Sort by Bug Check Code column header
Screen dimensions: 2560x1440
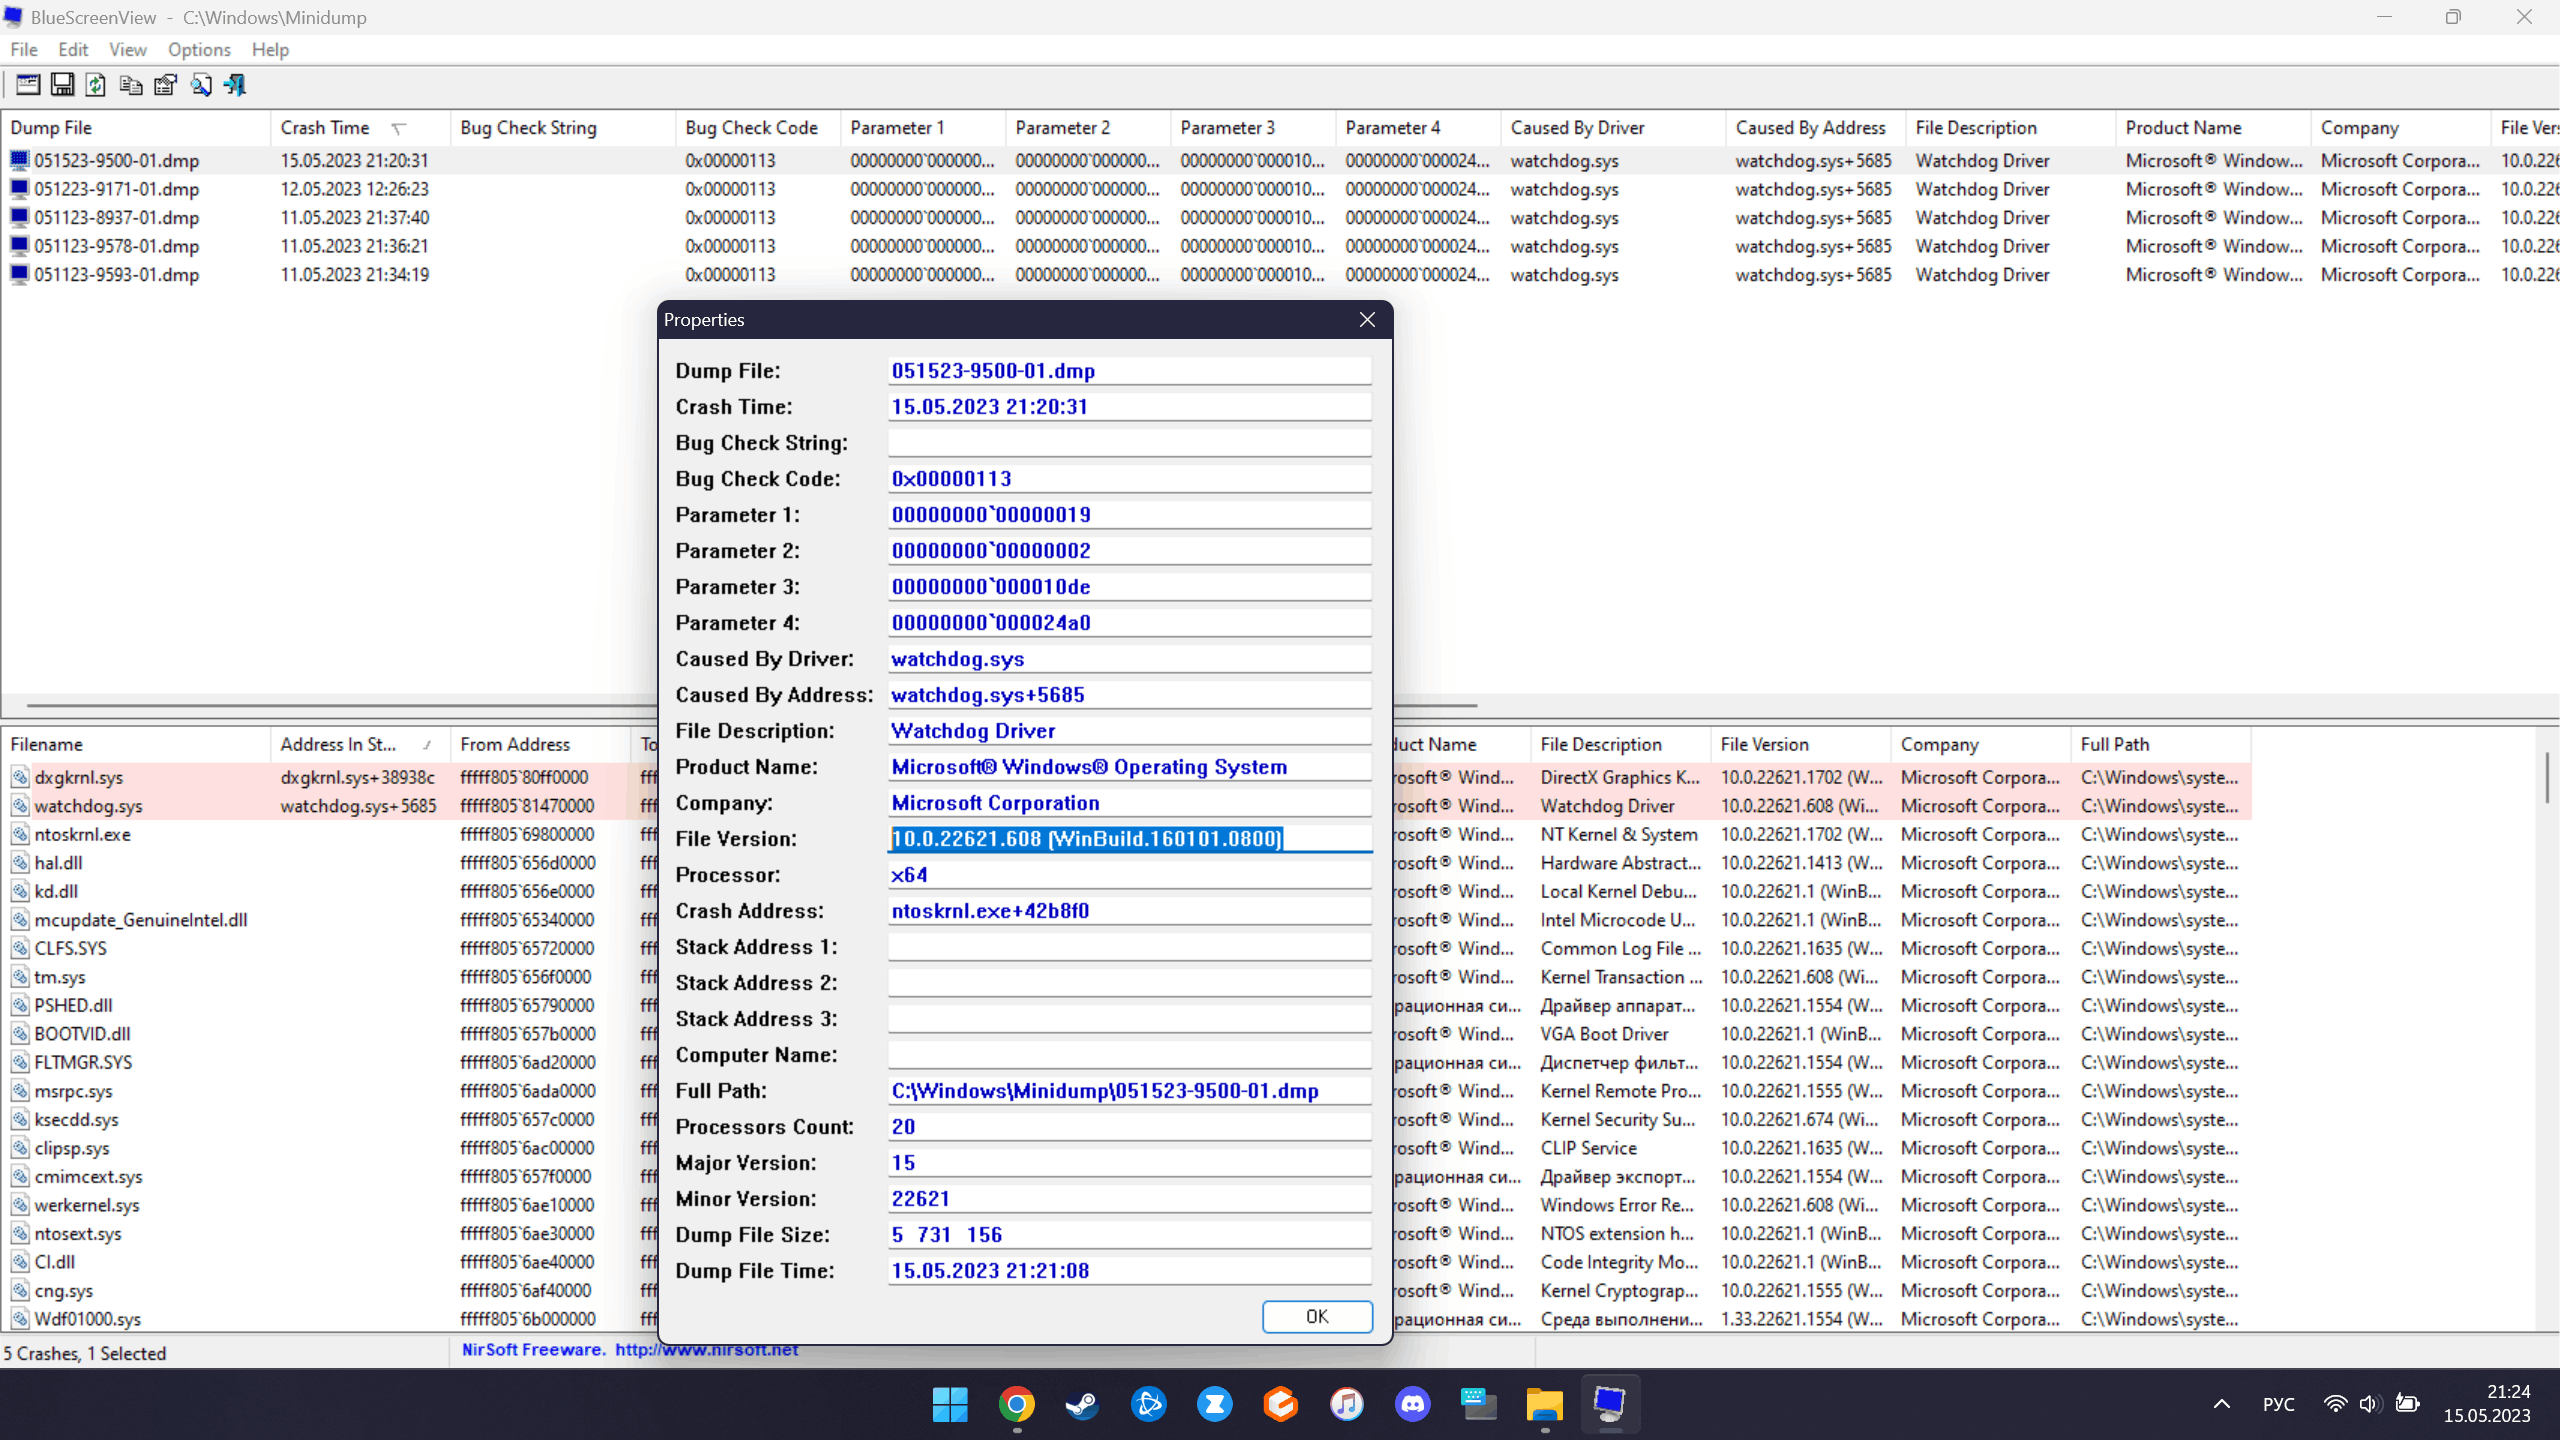(x=758, y=128)
